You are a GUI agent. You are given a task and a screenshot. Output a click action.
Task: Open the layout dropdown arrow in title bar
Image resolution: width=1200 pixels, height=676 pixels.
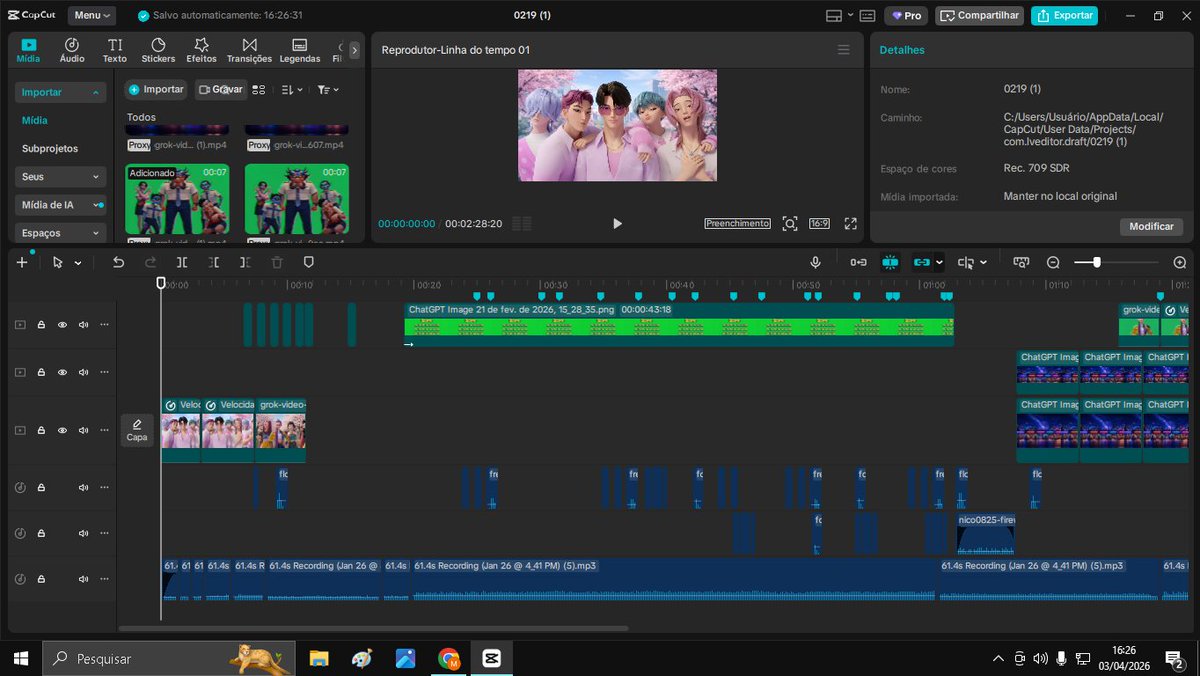pyautogui.click(x=851, y=16)
